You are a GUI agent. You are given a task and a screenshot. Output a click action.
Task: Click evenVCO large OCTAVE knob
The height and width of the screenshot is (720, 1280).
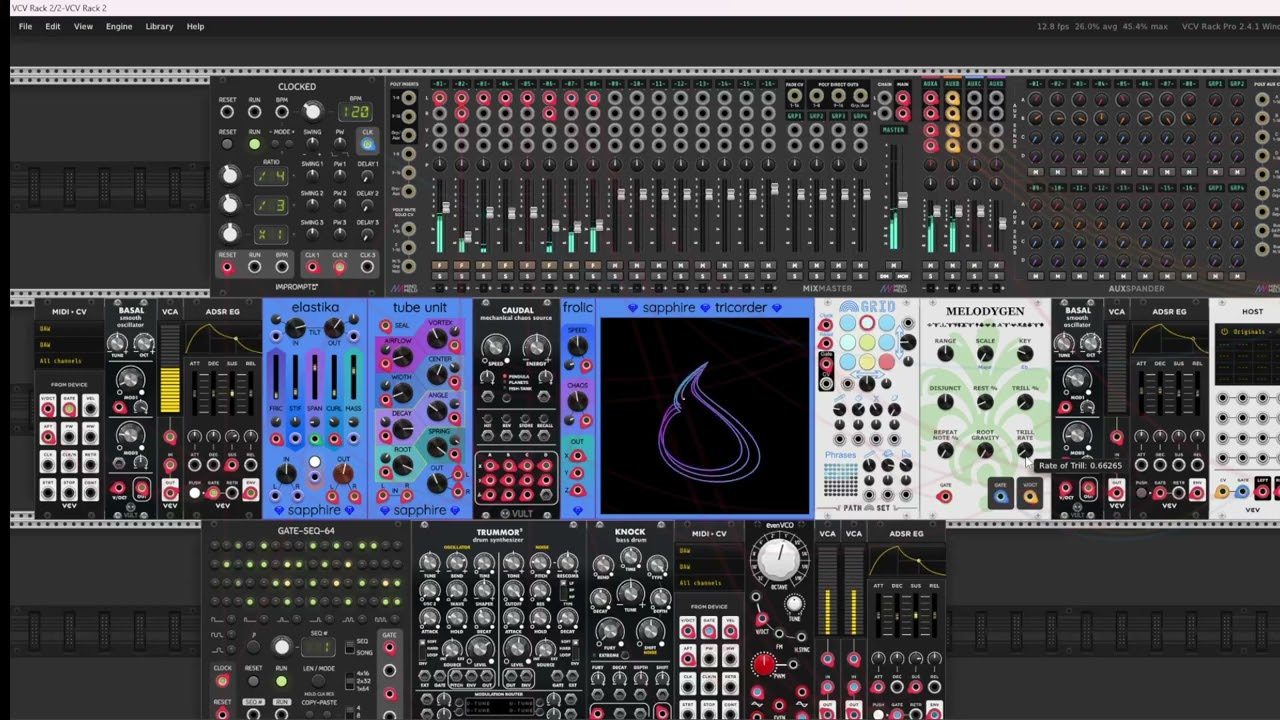(x=779, y=560)
